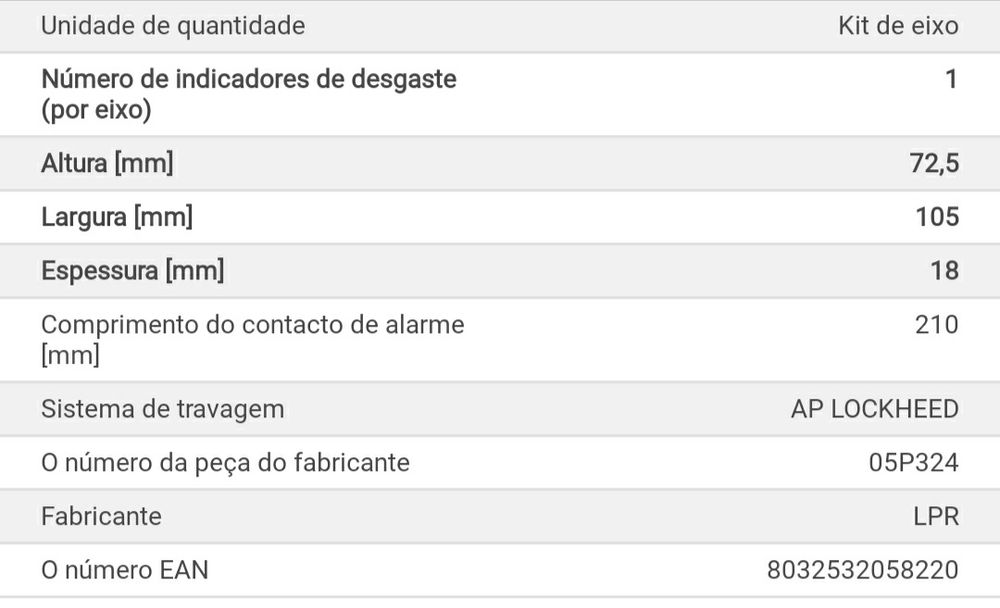Select the EAN number "8032532058220"

[863, 571]
